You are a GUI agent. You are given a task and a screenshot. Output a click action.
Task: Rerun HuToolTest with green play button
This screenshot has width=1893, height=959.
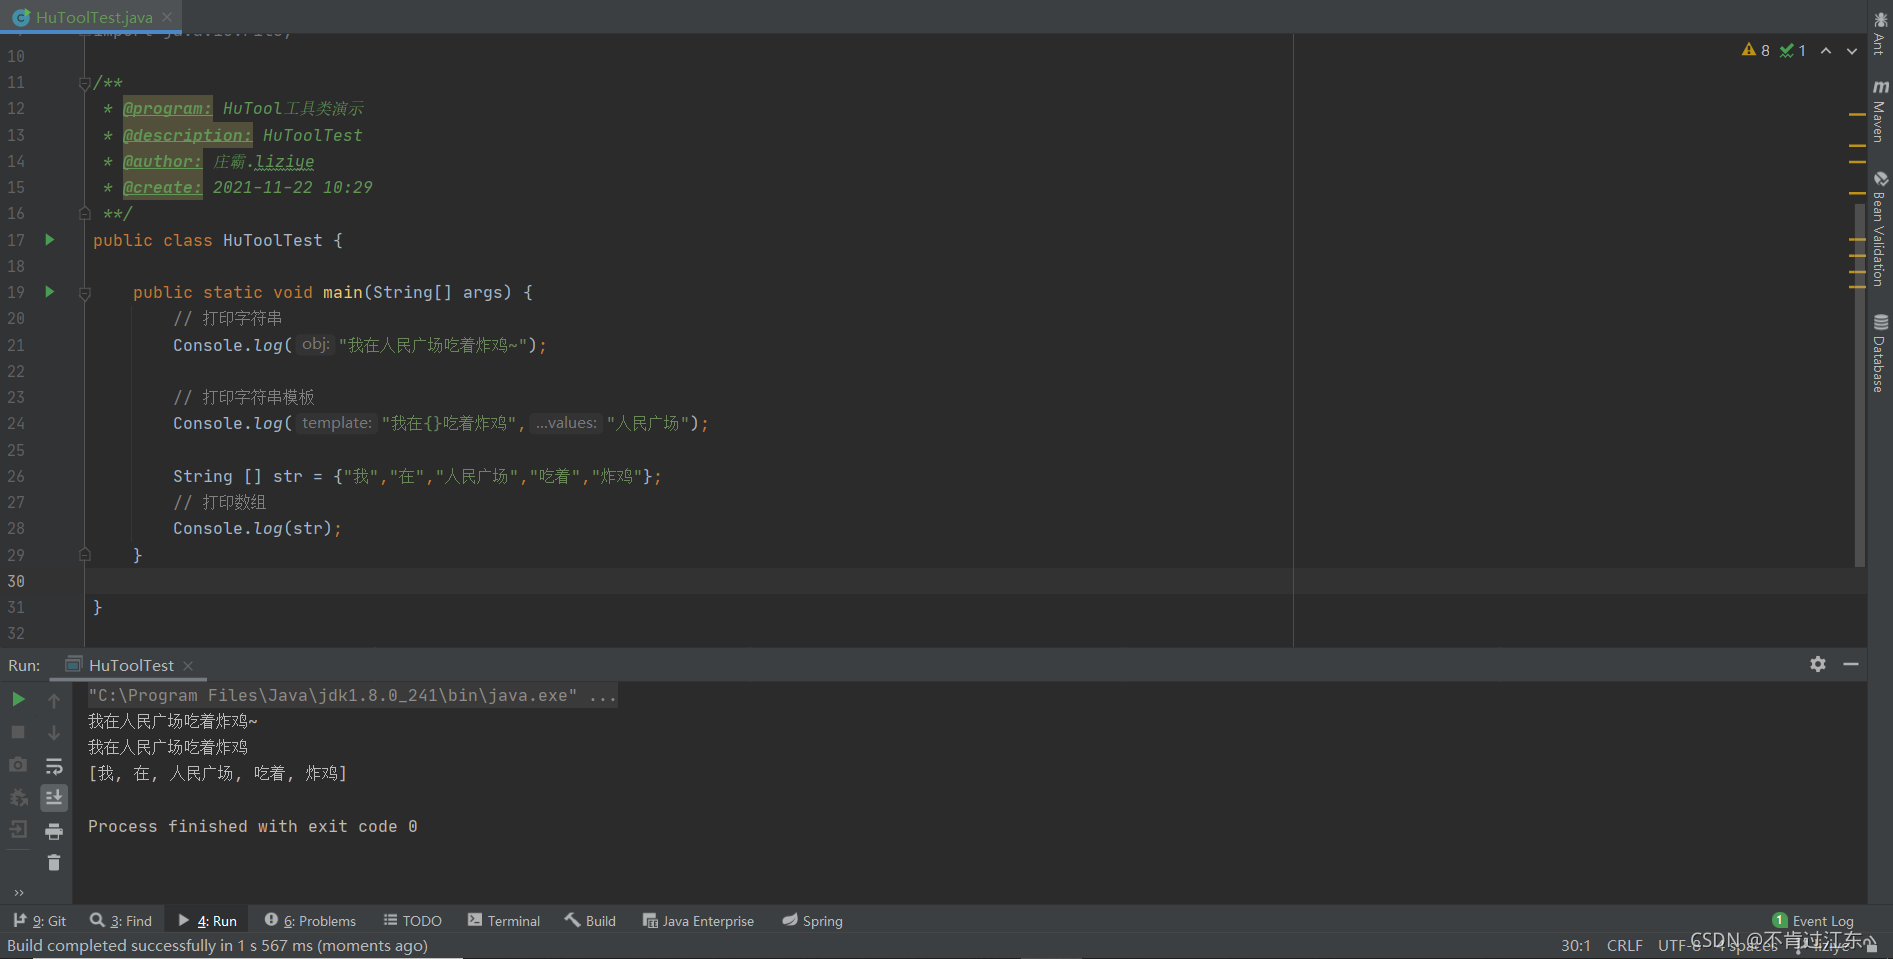tap(18, 699)
